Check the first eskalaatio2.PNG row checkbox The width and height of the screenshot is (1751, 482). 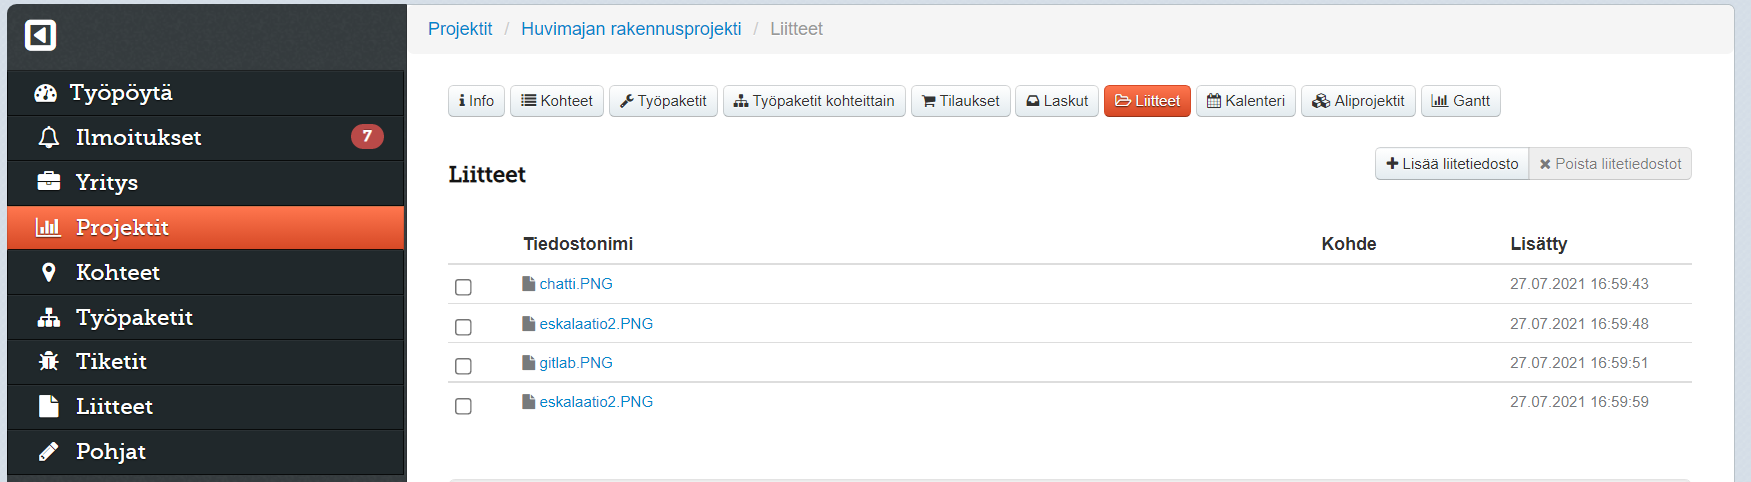coord(463,327)
